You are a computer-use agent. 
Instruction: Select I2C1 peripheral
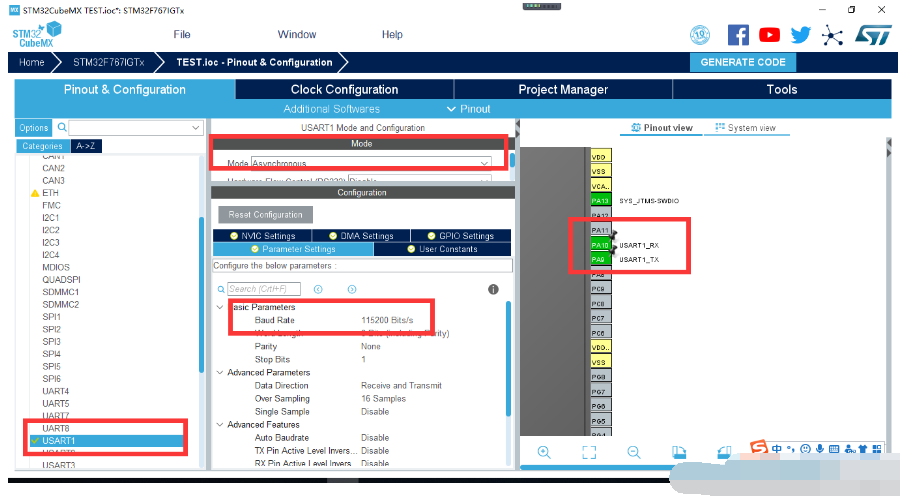pos(50,218)
